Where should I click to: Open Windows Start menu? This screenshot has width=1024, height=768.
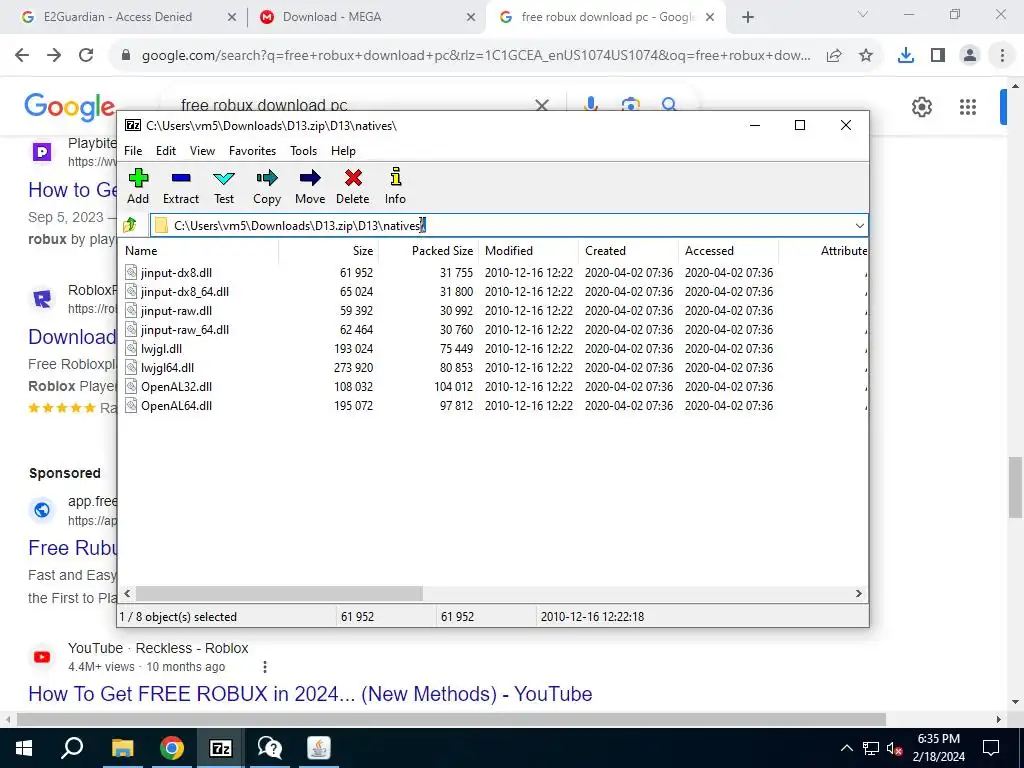click(24, 748)
